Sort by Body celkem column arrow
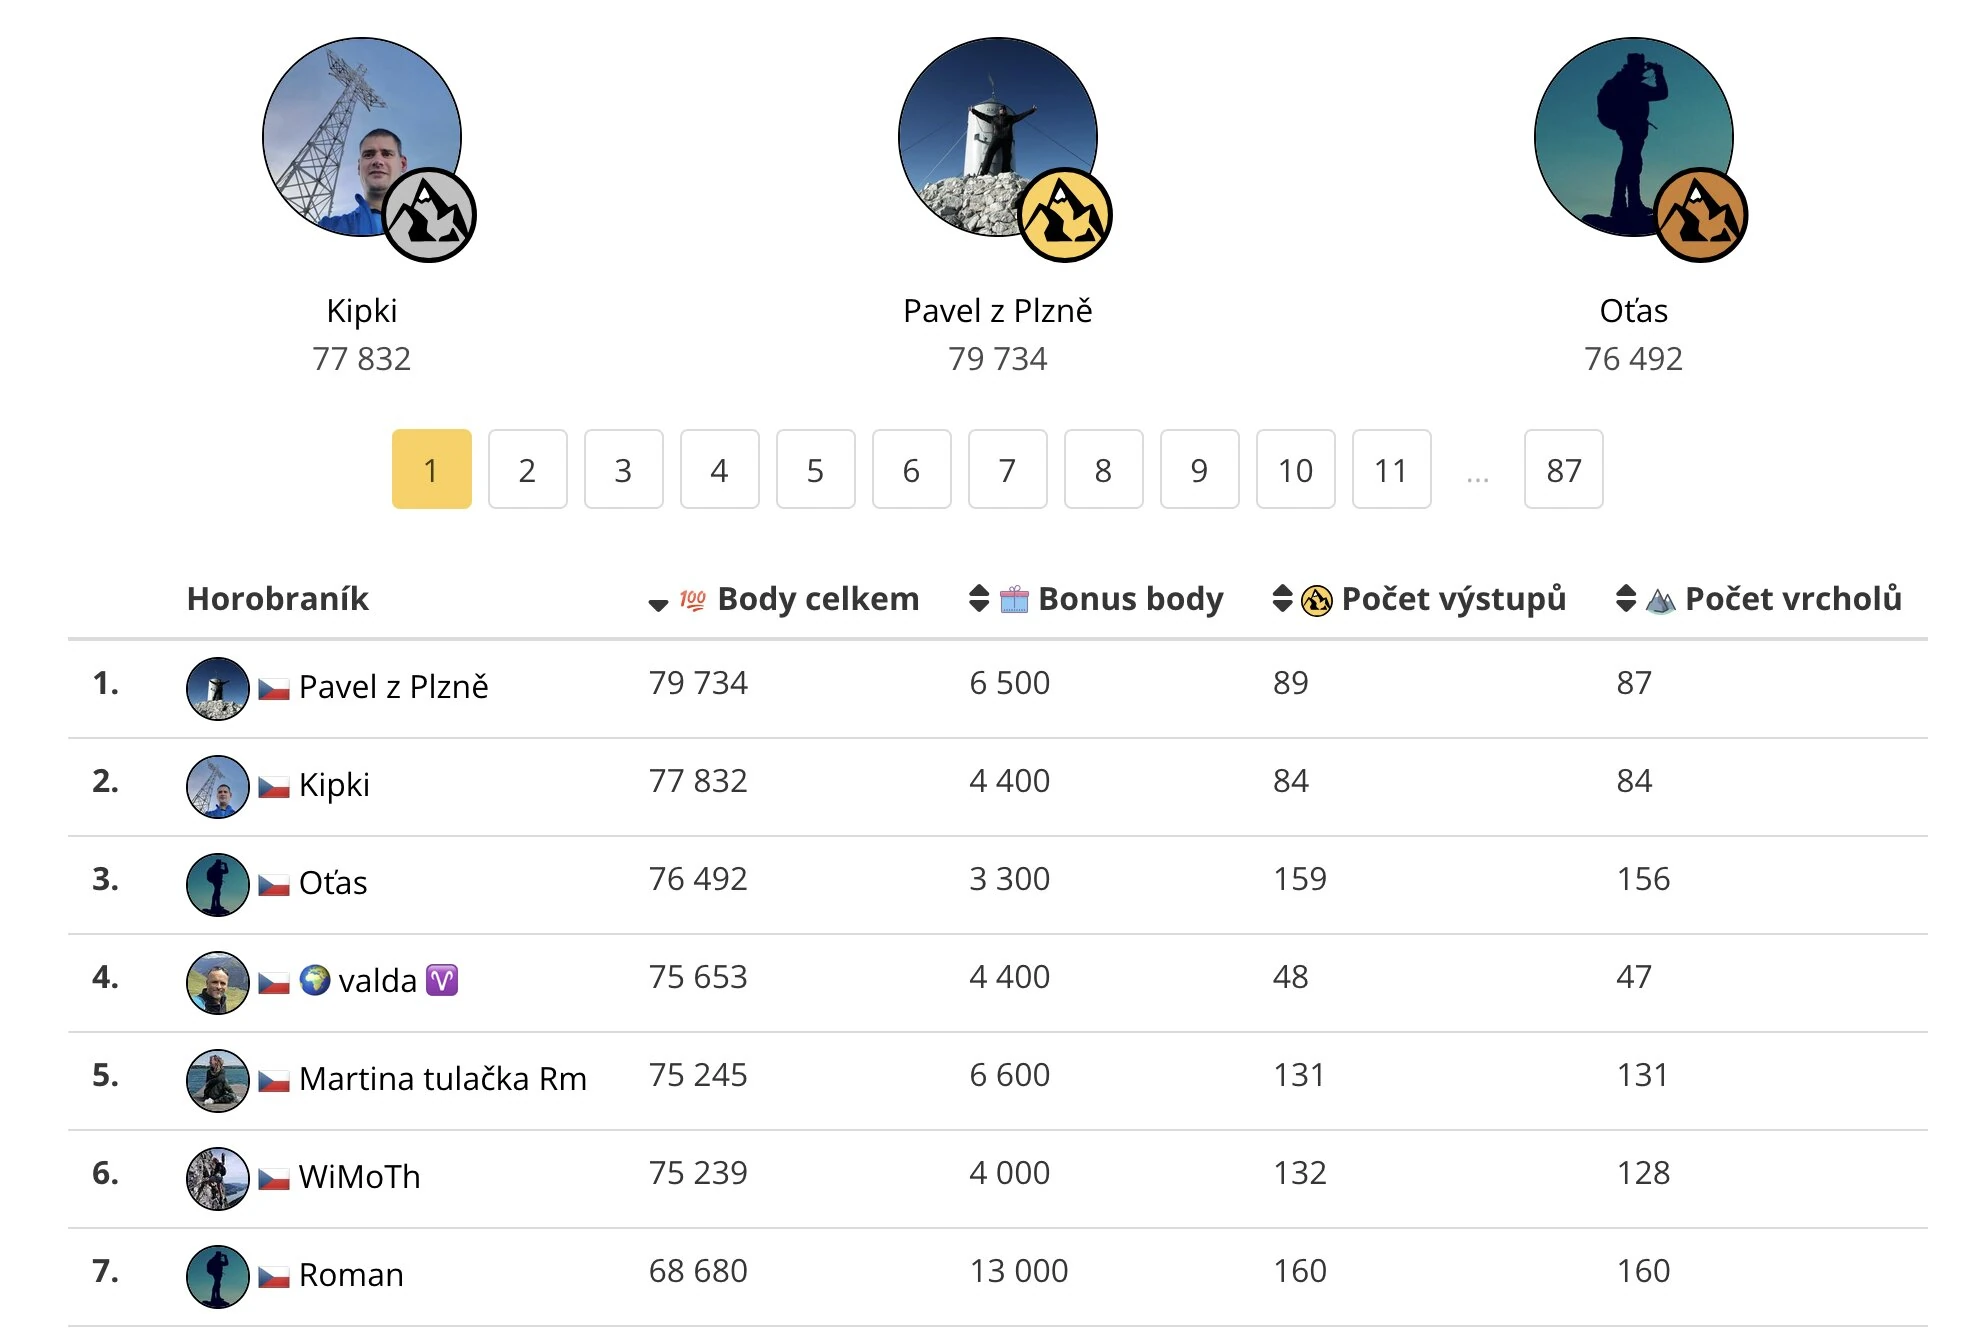 pyautogui.click(x=658, y=604)
